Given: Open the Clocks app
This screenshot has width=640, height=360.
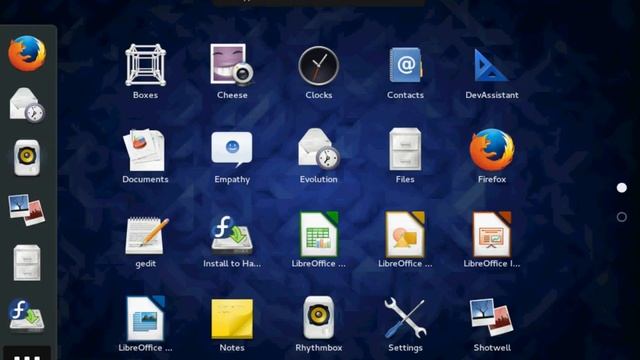Looking at the screenshot, I should (x=318, y=66).
